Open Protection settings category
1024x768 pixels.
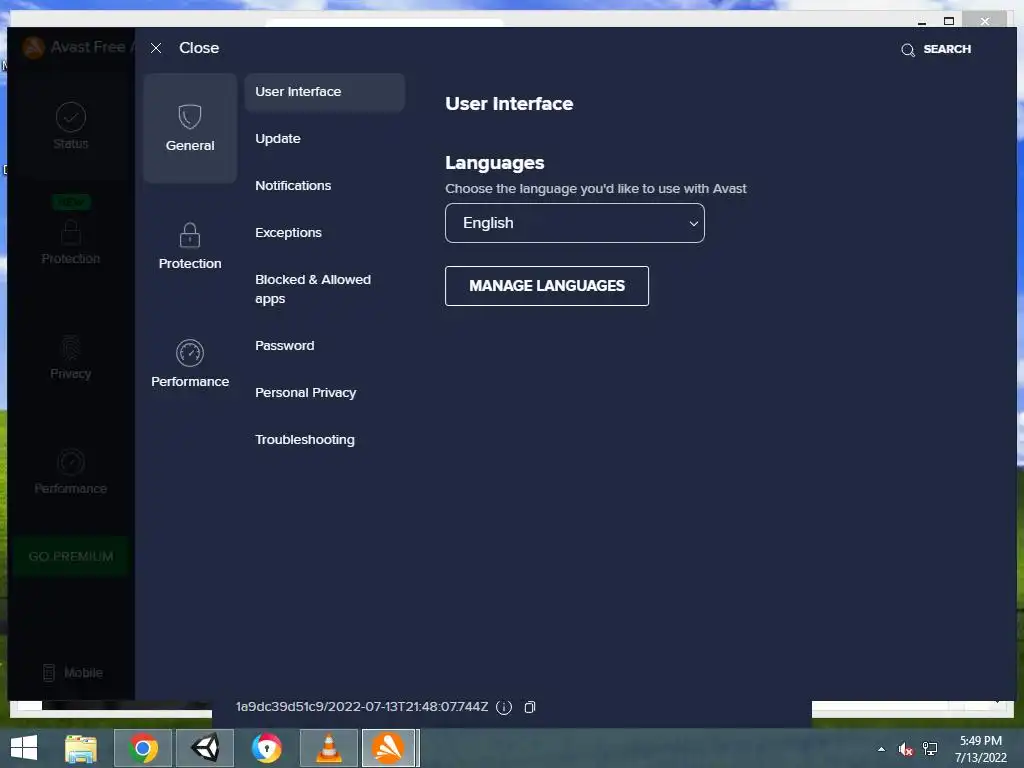[x=190, y=246]
